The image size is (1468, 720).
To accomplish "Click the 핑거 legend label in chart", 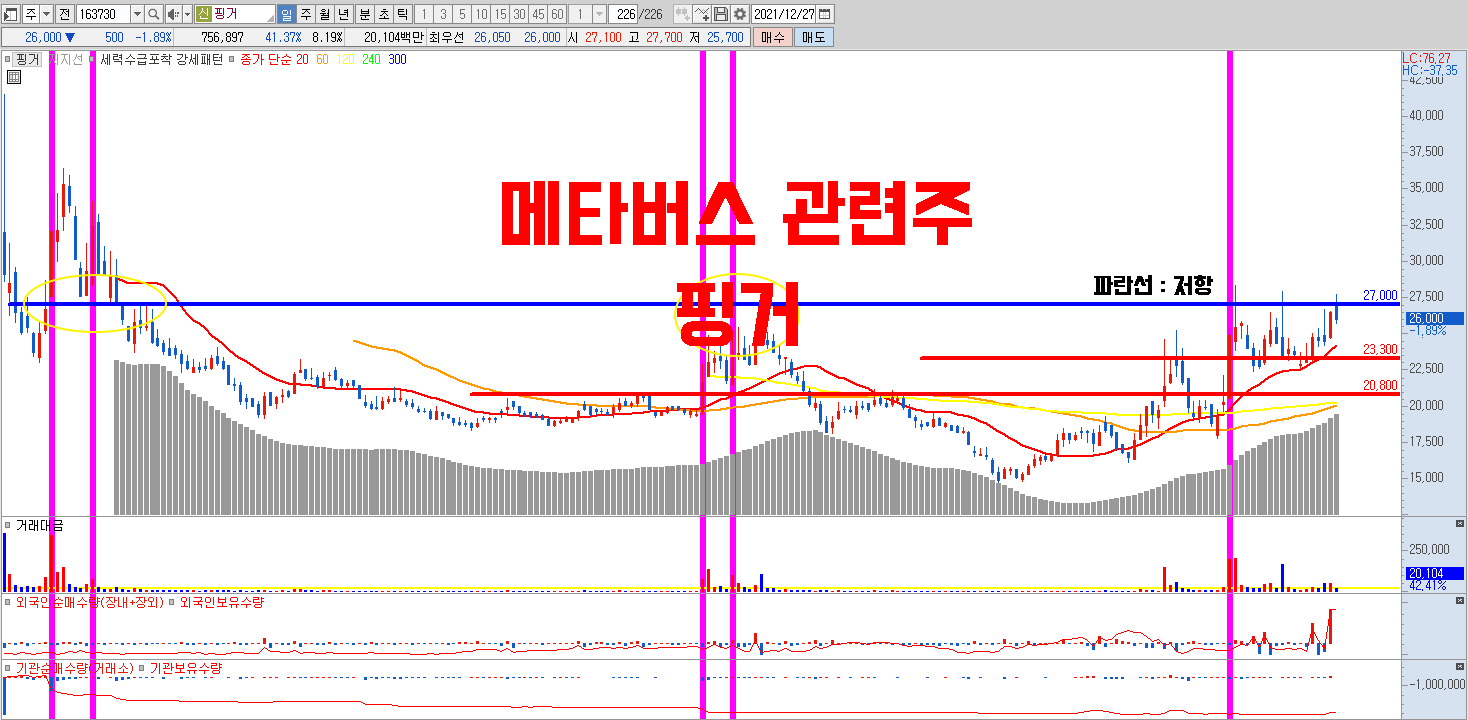I will click(x=28, y=60).
